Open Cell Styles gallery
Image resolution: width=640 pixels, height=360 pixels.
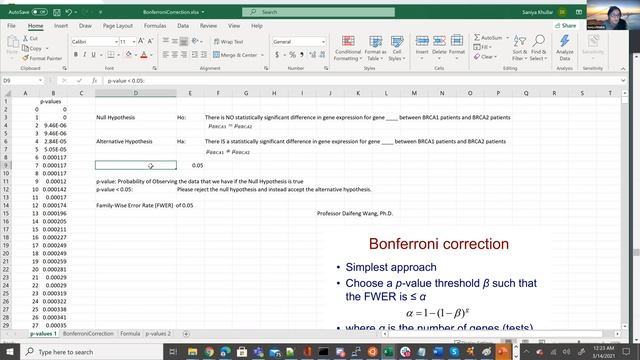[397, 48]
